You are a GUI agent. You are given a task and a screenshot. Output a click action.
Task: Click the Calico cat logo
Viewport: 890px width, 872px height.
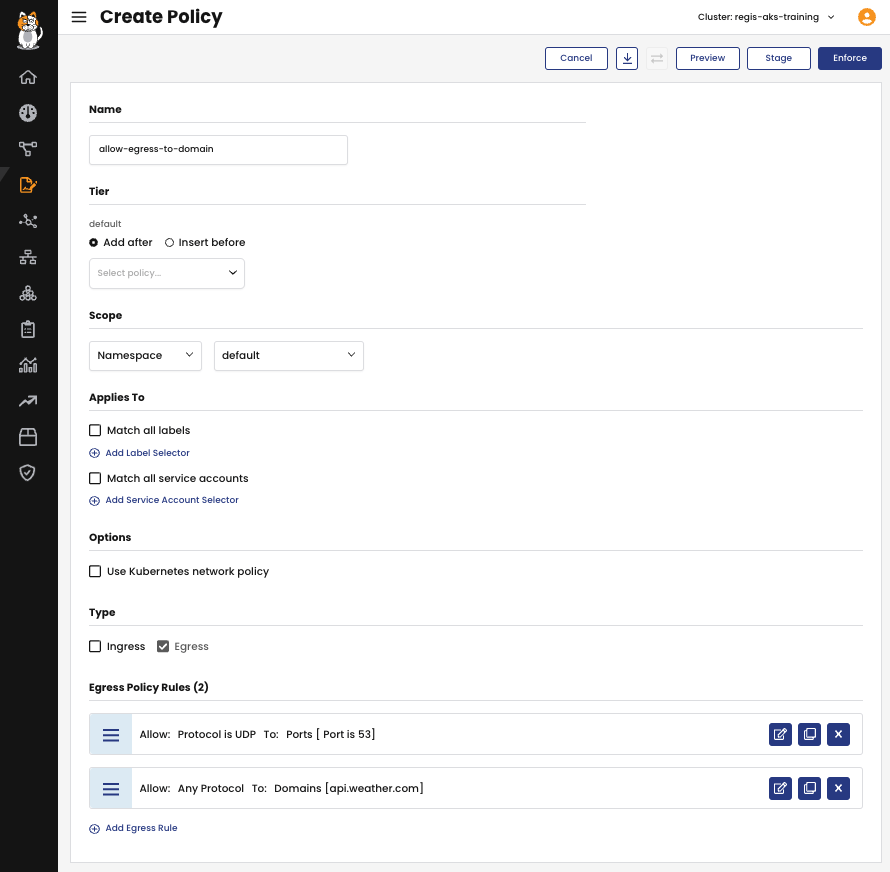[x=28, y=30]
